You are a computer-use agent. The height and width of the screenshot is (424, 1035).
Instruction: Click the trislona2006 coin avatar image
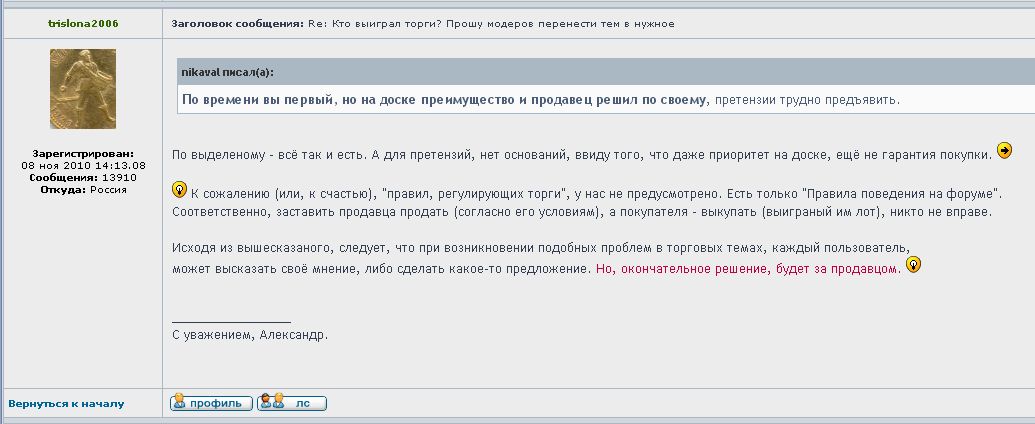coord(83,89)
